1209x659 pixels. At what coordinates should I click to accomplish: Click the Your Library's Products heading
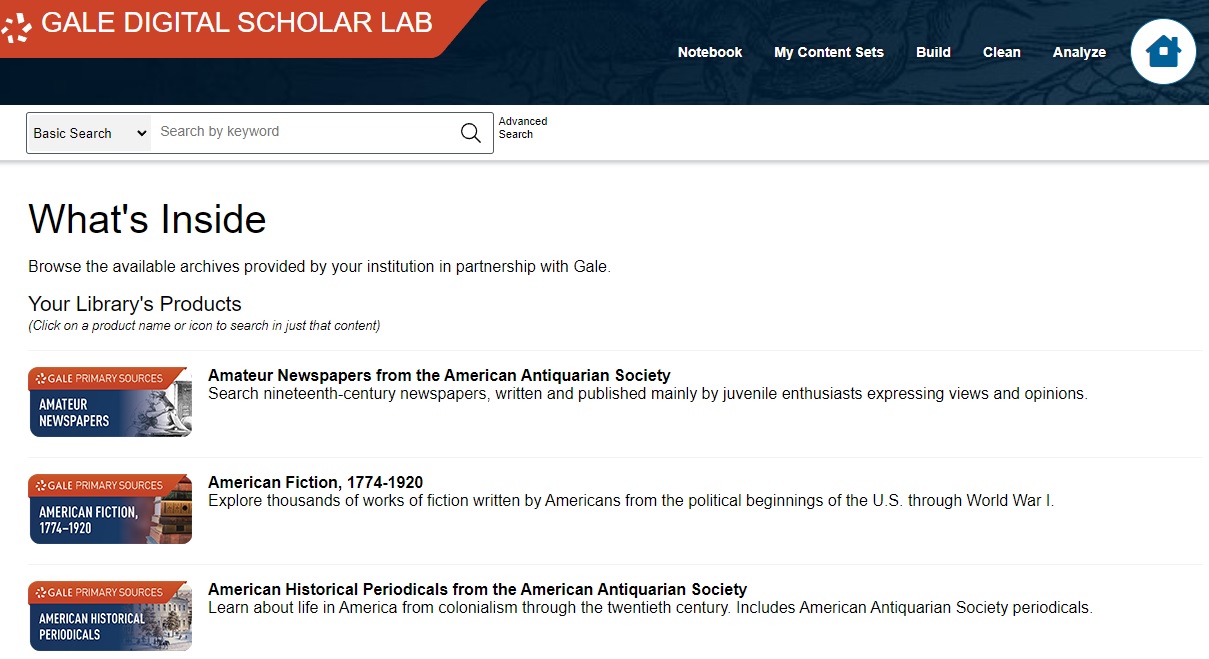[x=135, y=304]
